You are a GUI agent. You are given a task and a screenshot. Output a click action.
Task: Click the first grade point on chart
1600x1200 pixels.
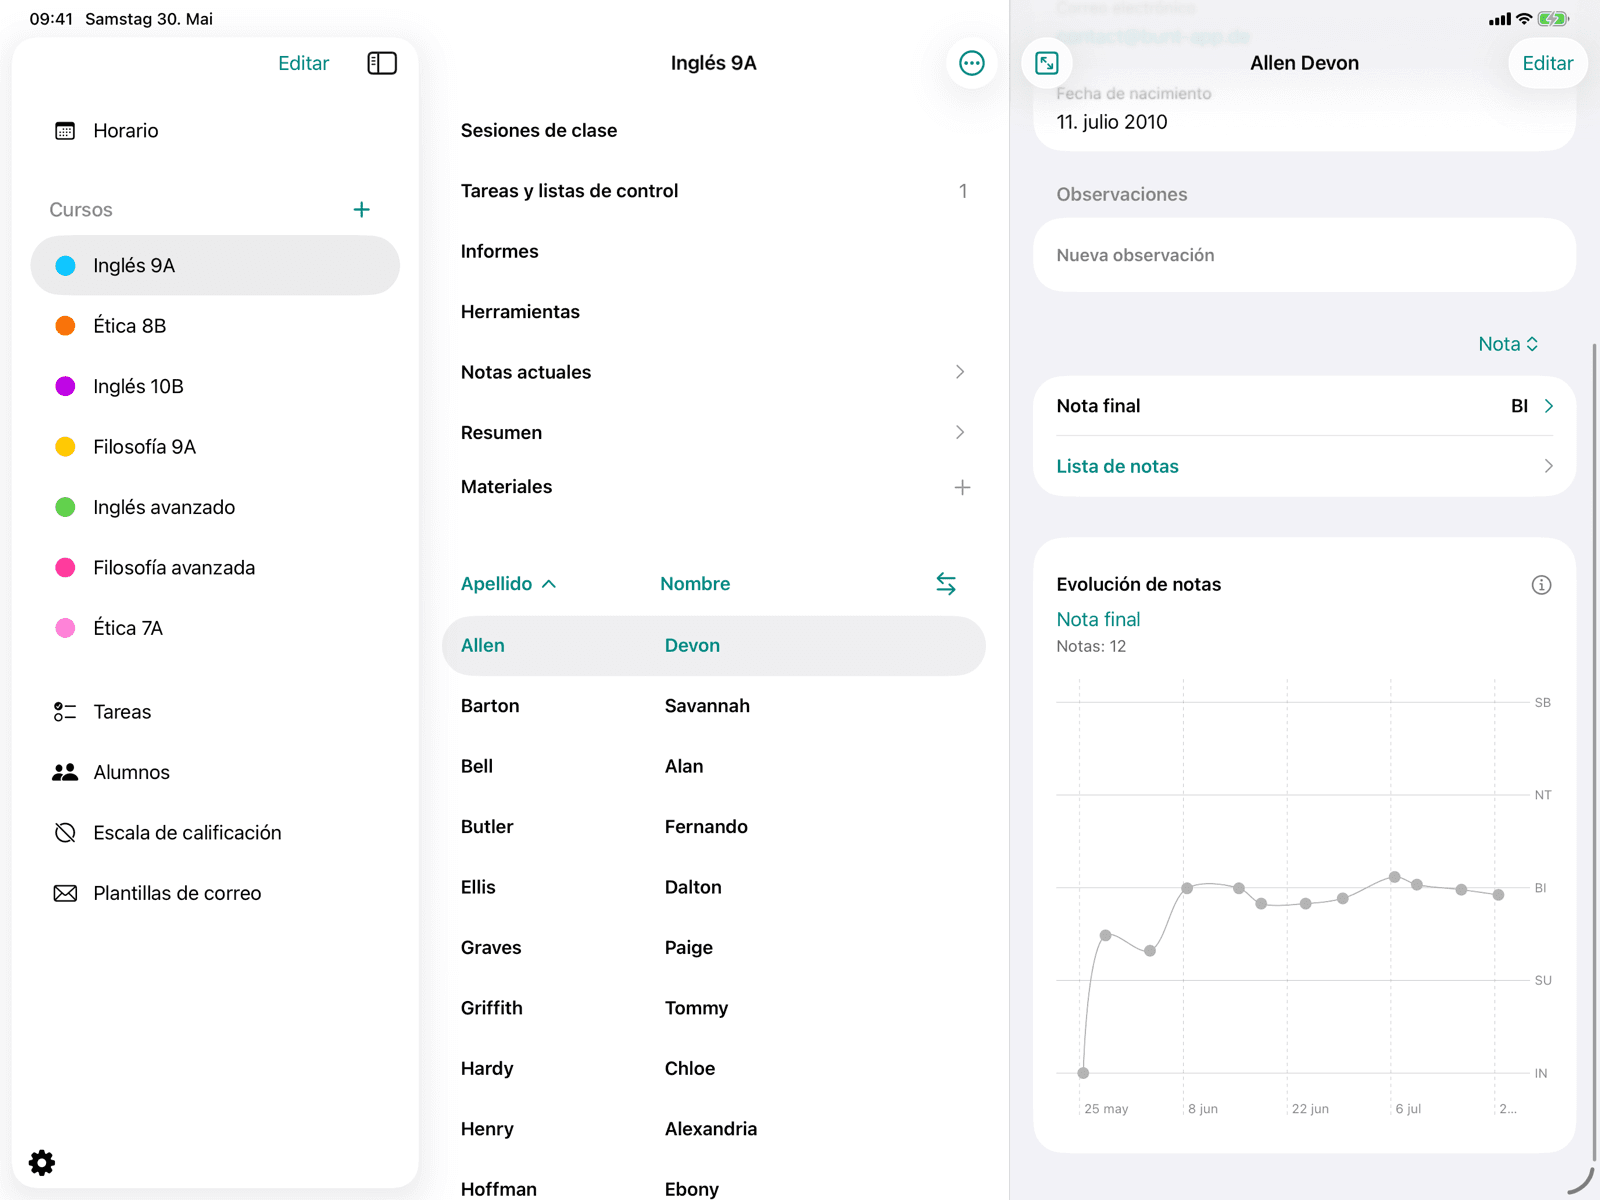click(1083, 1073)
